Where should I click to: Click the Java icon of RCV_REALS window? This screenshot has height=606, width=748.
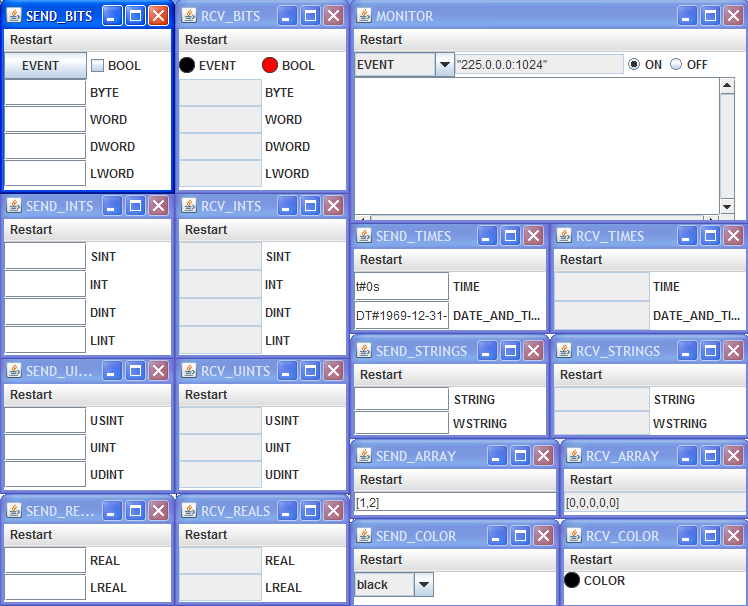click(x=189, y=511)
